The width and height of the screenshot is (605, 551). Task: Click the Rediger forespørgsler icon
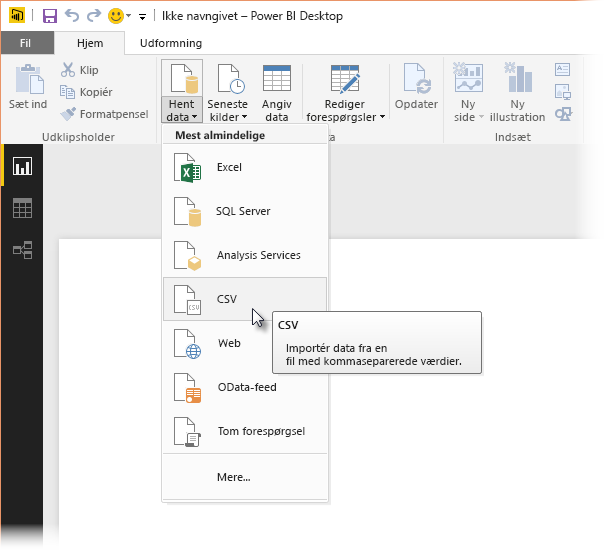coord(345,79)
